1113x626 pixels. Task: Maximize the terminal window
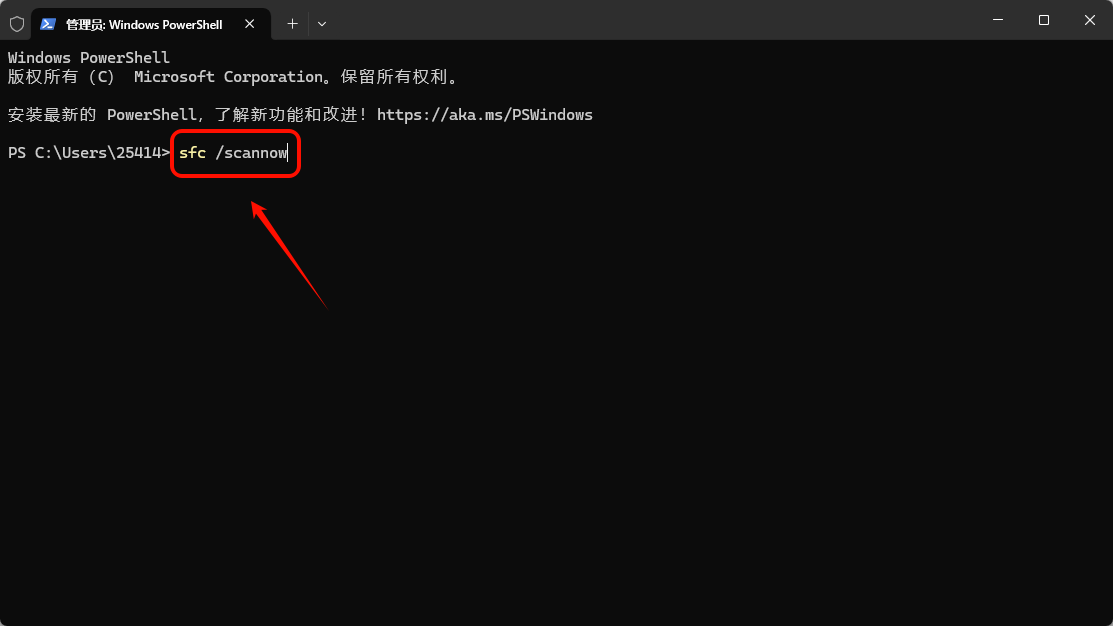point(1043,20)
